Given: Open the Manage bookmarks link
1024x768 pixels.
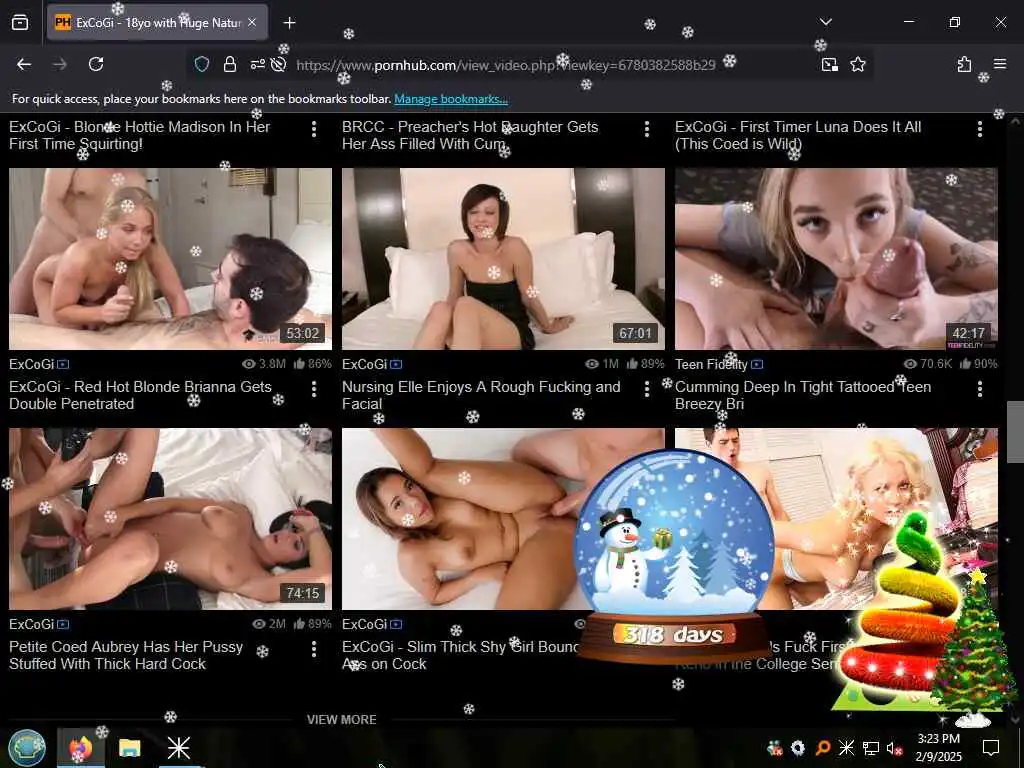Looking at the screenshot, I should click(x=451, y=99).
